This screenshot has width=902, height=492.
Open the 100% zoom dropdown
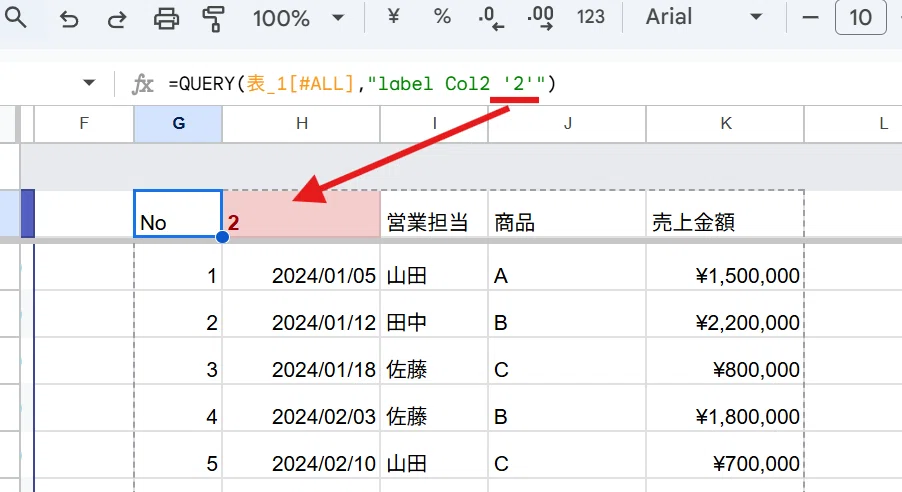[299, 18]
